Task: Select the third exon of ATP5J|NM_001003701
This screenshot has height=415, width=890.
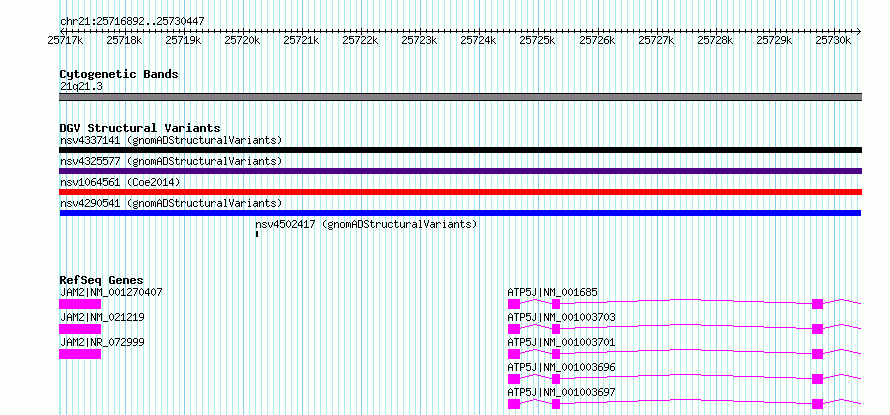Action: (x=817, y=354)
